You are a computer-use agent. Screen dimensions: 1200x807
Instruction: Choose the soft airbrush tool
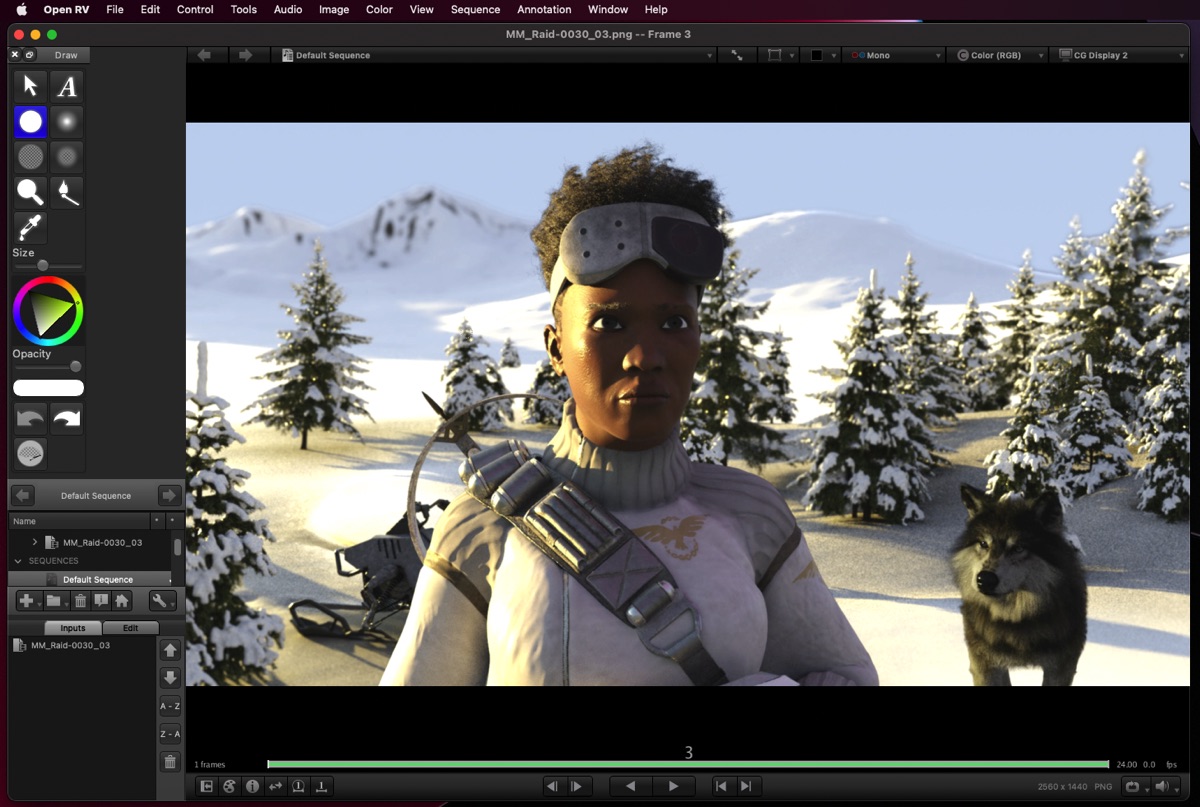[67, 122]
